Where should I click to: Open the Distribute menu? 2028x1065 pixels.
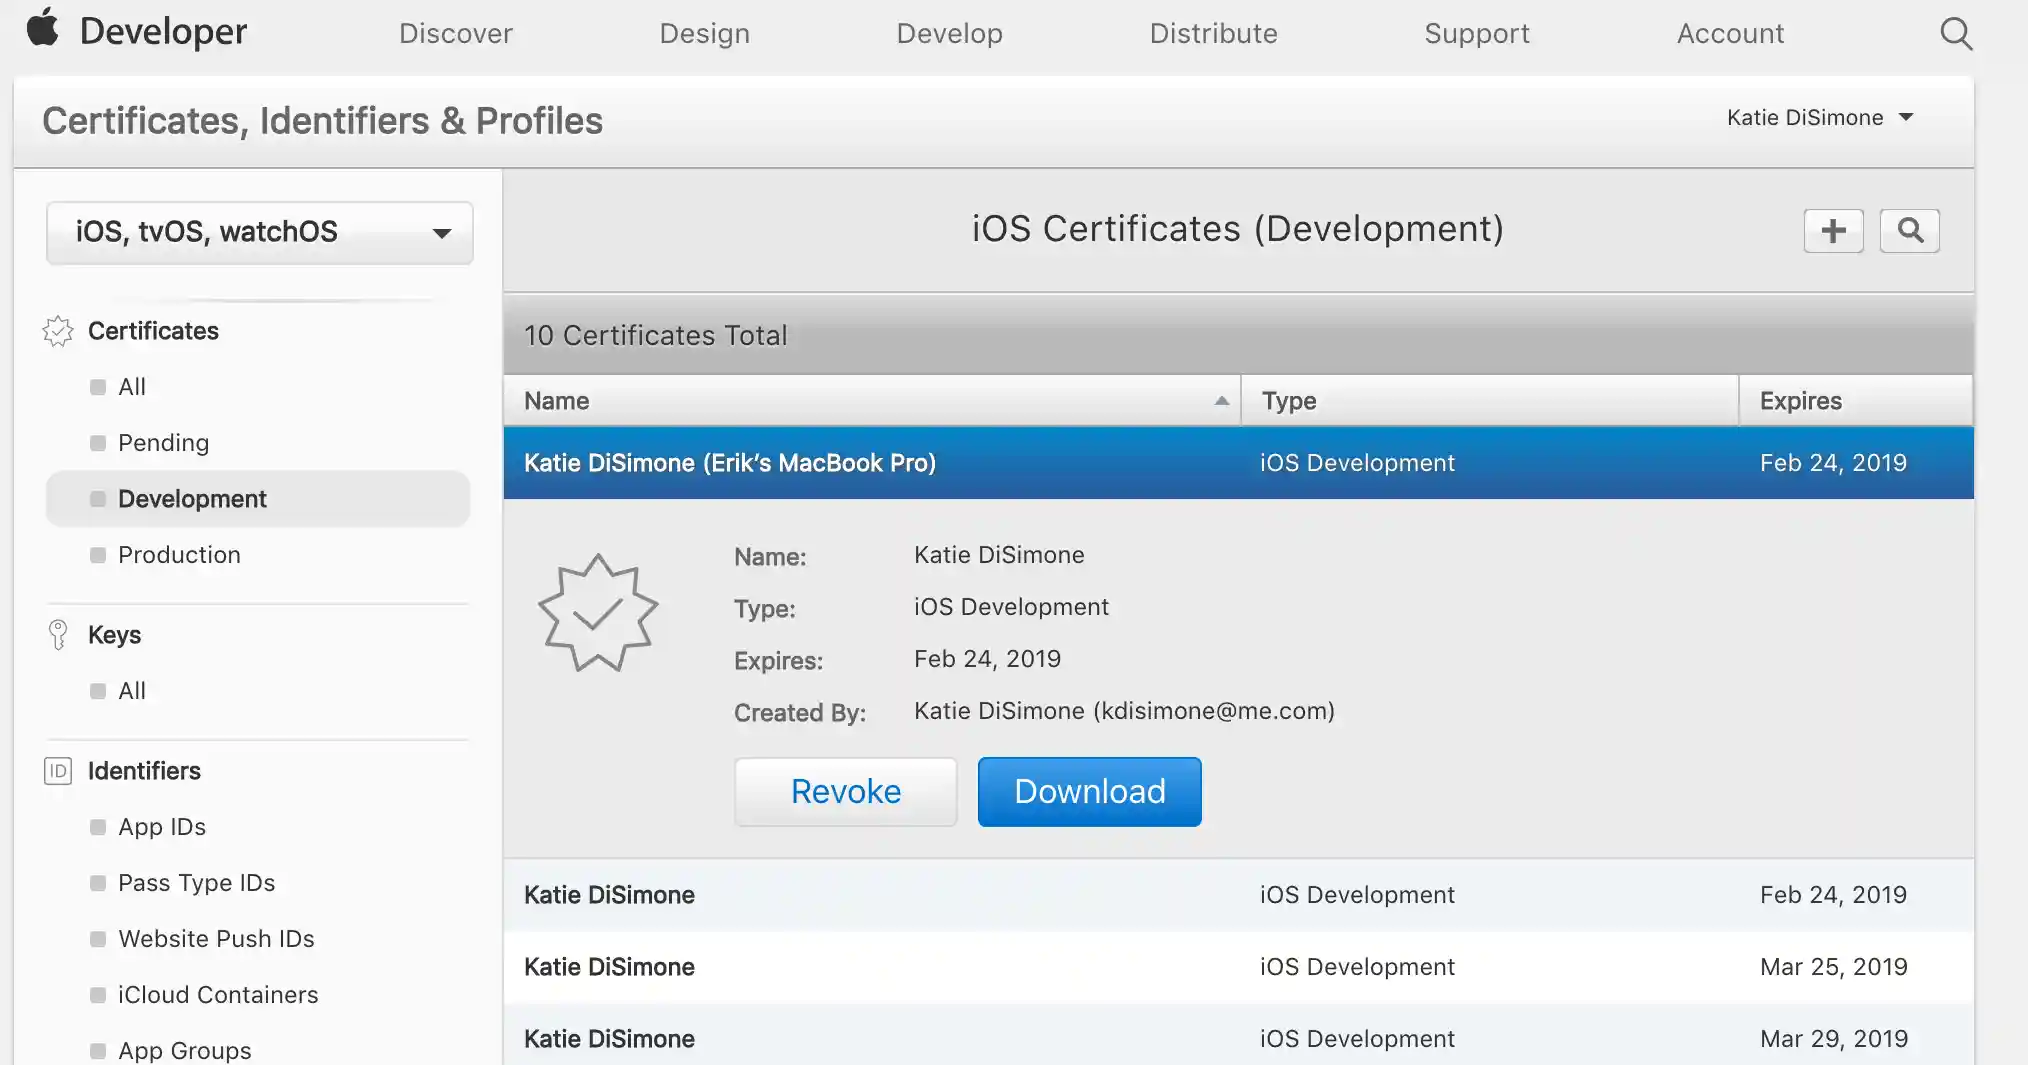tap(1213, 34)
